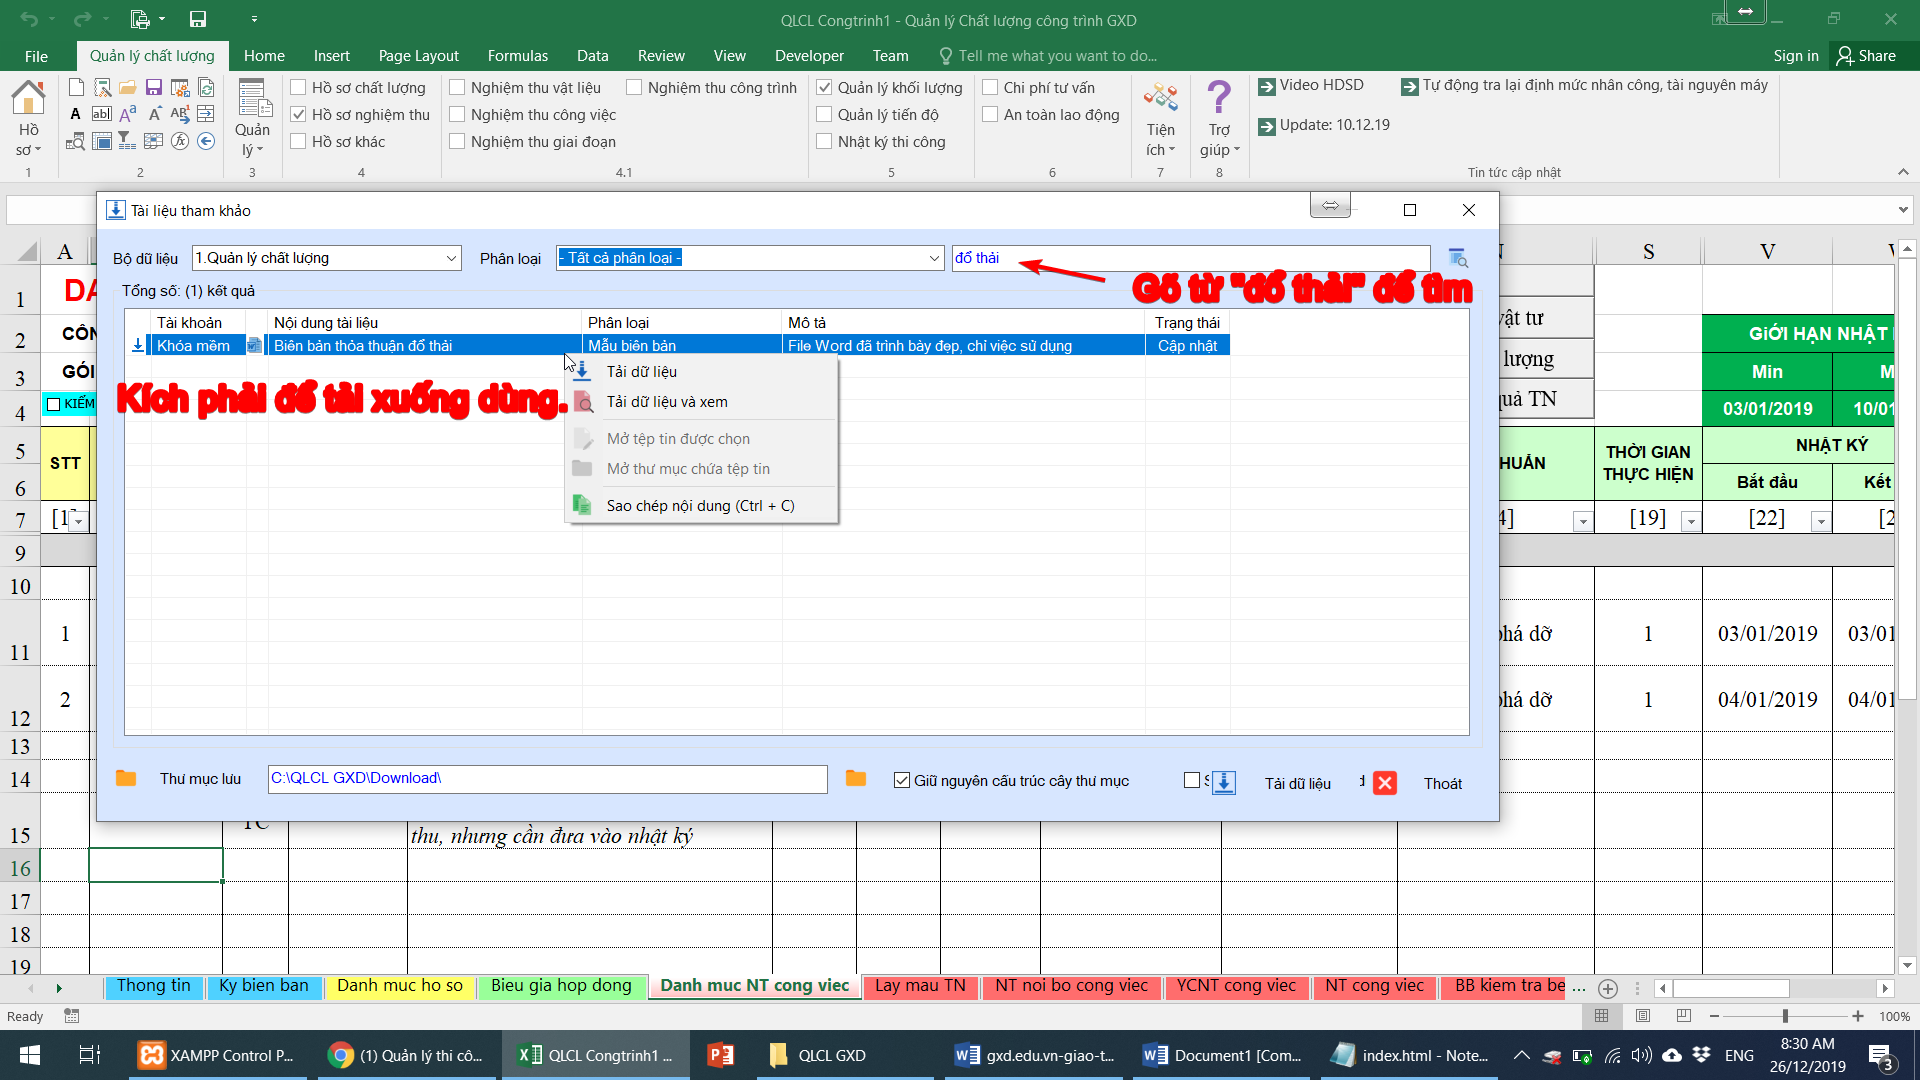The image size is (1920, 1080).
Task: Click the fx function ribbon icon
Action: click(x=180, y=141)
